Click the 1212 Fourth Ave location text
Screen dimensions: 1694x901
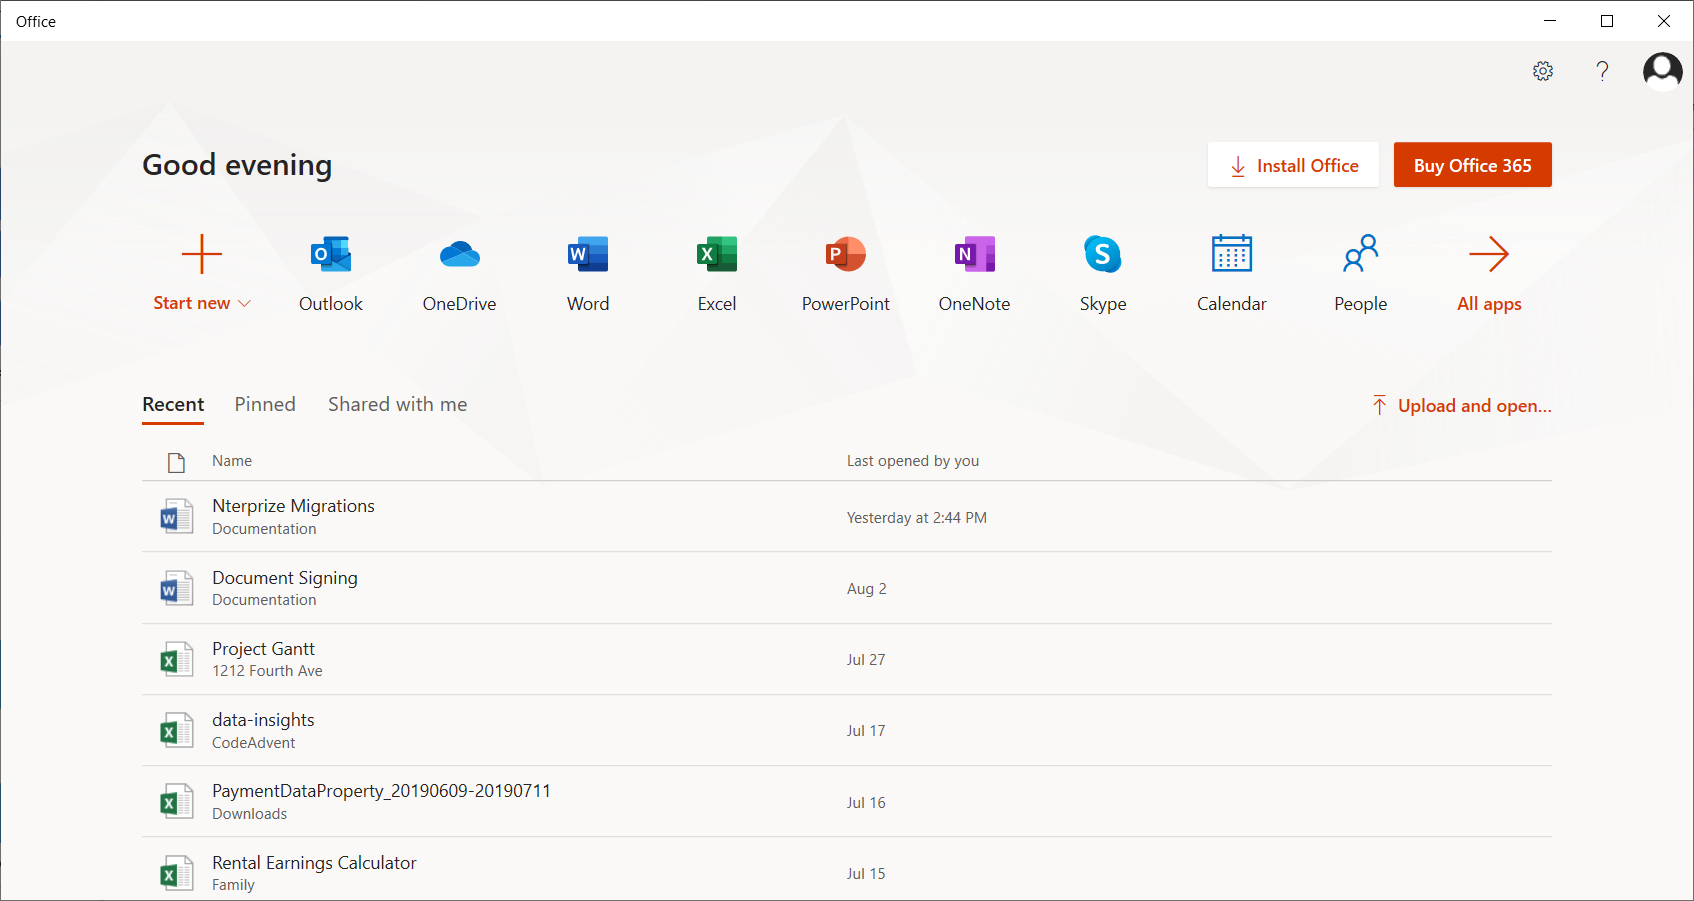(x=267, y=671)
